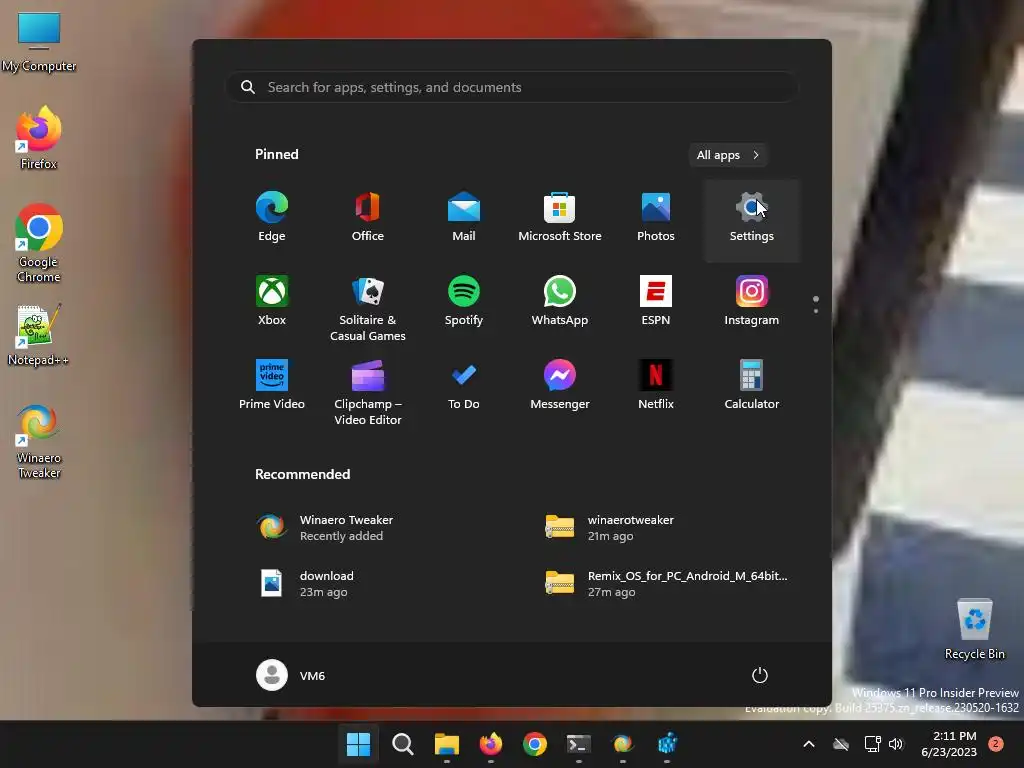Open recommended winaerotweaker folder
The height and width of the screenshot is (768, 1024).
pos(658,527)
